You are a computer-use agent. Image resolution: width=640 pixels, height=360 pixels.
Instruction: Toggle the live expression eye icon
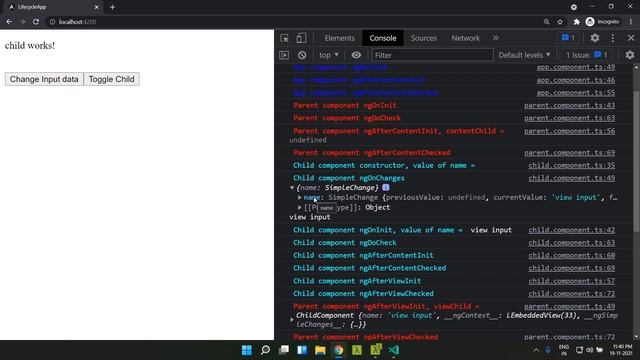pos(356,55)
